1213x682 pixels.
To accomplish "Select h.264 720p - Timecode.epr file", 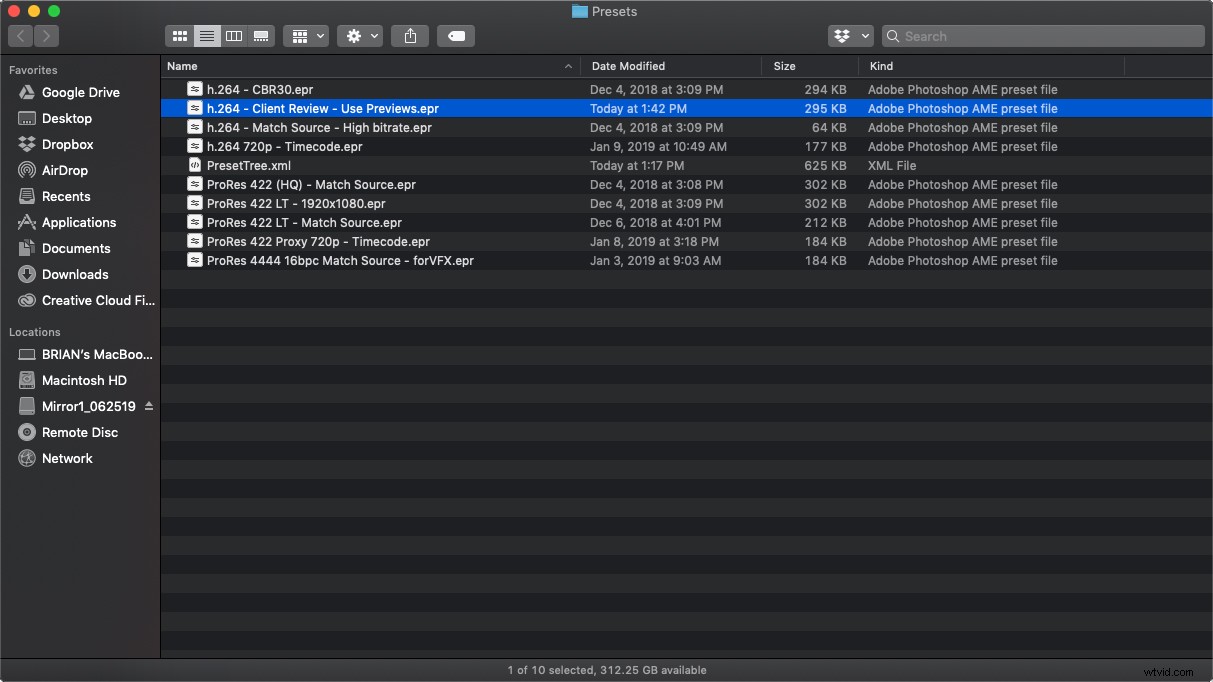I will (x=284, y=146).
